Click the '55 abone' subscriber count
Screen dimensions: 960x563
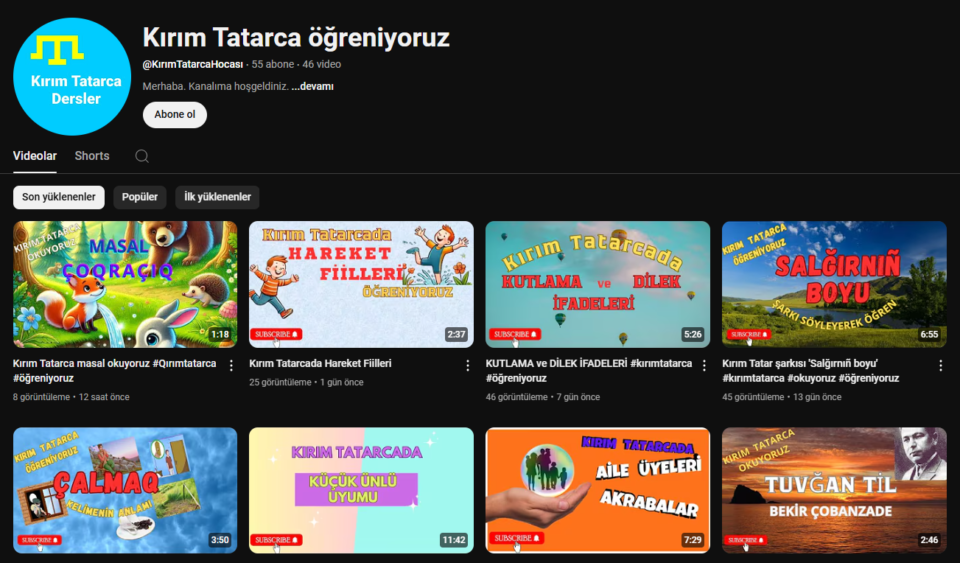point(272,64)
